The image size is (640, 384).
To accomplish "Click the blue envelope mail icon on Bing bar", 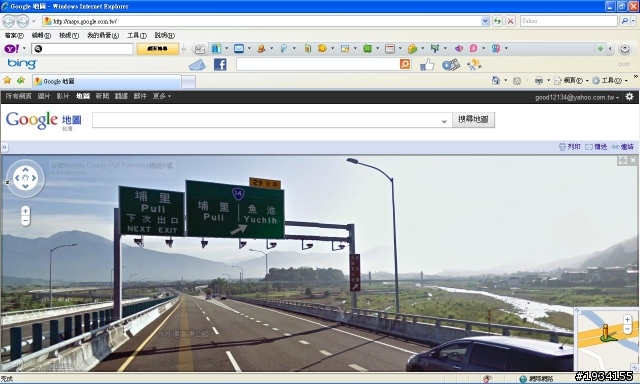I will (197, 65).
